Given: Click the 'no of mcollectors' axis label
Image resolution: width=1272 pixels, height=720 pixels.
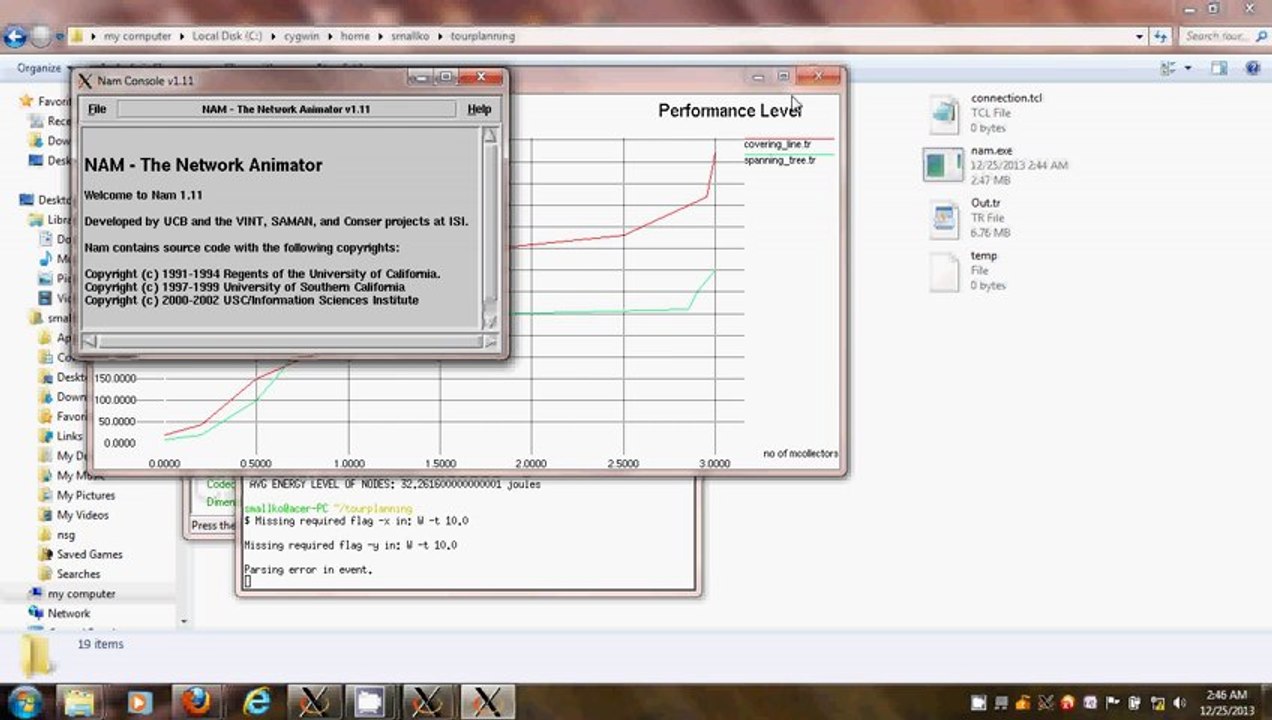Looking at the screenshot, I should click(x=800, y=454).
